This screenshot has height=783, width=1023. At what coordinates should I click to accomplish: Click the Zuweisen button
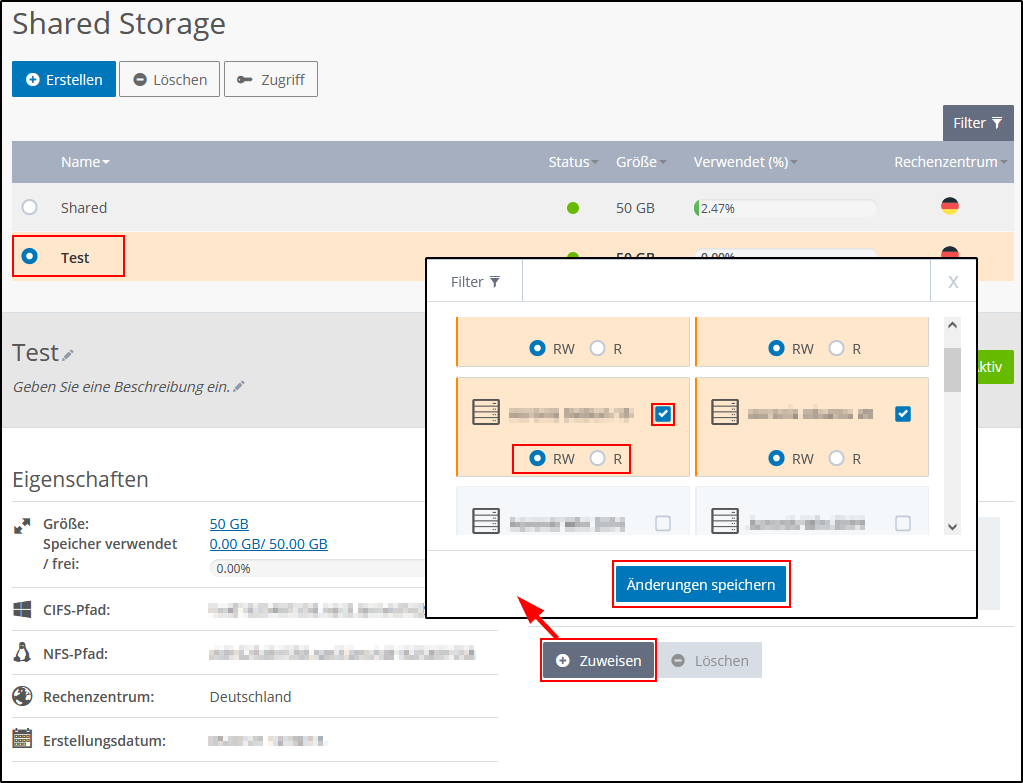598,660
